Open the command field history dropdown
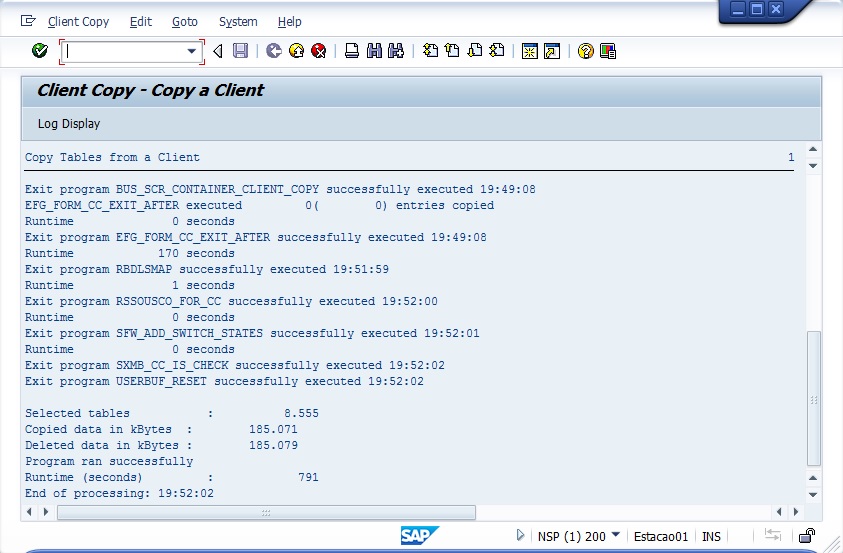The image size is (843, 553). pyautogui.click(x=192, y=51)
